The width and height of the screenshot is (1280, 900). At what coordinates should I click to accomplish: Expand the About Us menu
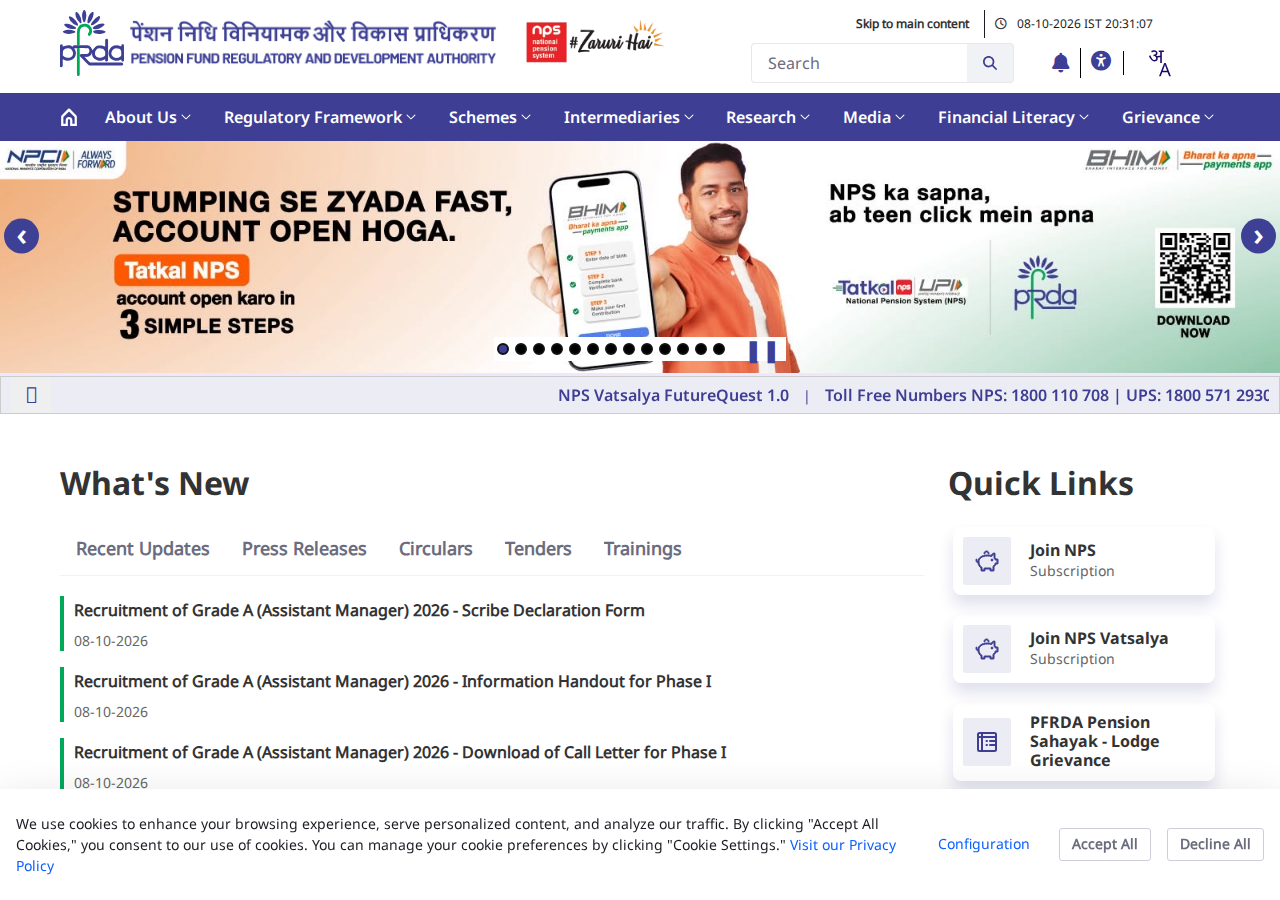pyautogui.click(x=148, y=117)
